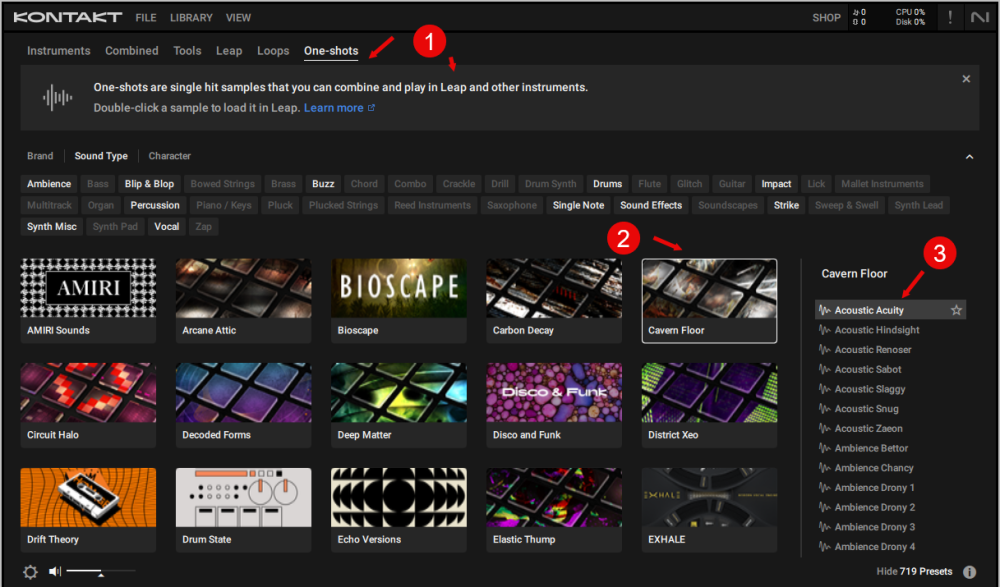Switch to the Loops tab
1000x587 pixels.
(x=273, y=50)
